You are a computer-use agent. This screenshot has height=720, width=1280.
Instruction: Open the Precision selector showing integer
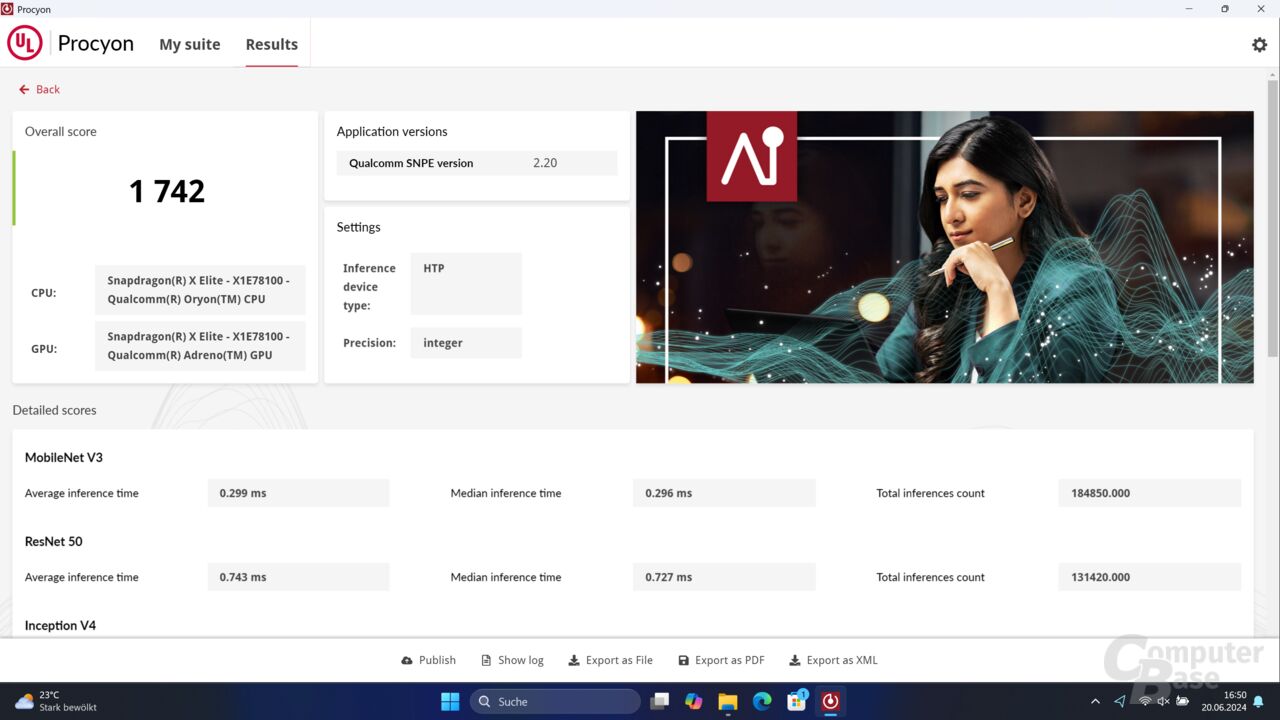pos(466,342)
